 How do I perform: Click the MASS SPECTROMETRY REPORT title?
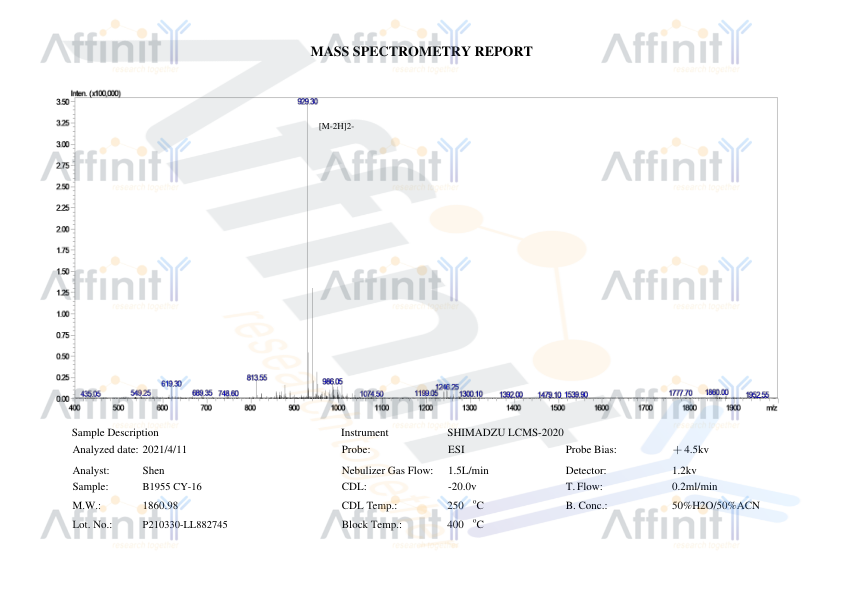(x=422, y=52)
